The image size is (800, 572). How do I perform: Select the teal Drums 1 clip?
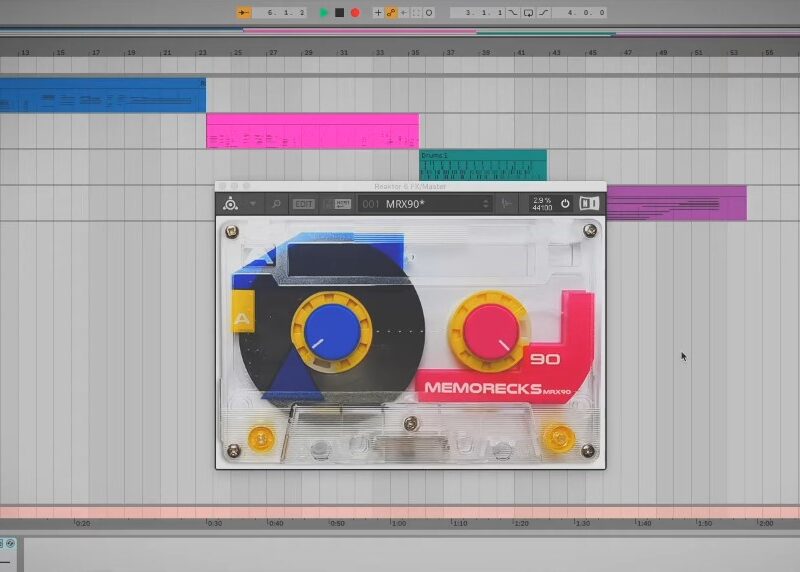pyautogui.click(x=482, y=166)
